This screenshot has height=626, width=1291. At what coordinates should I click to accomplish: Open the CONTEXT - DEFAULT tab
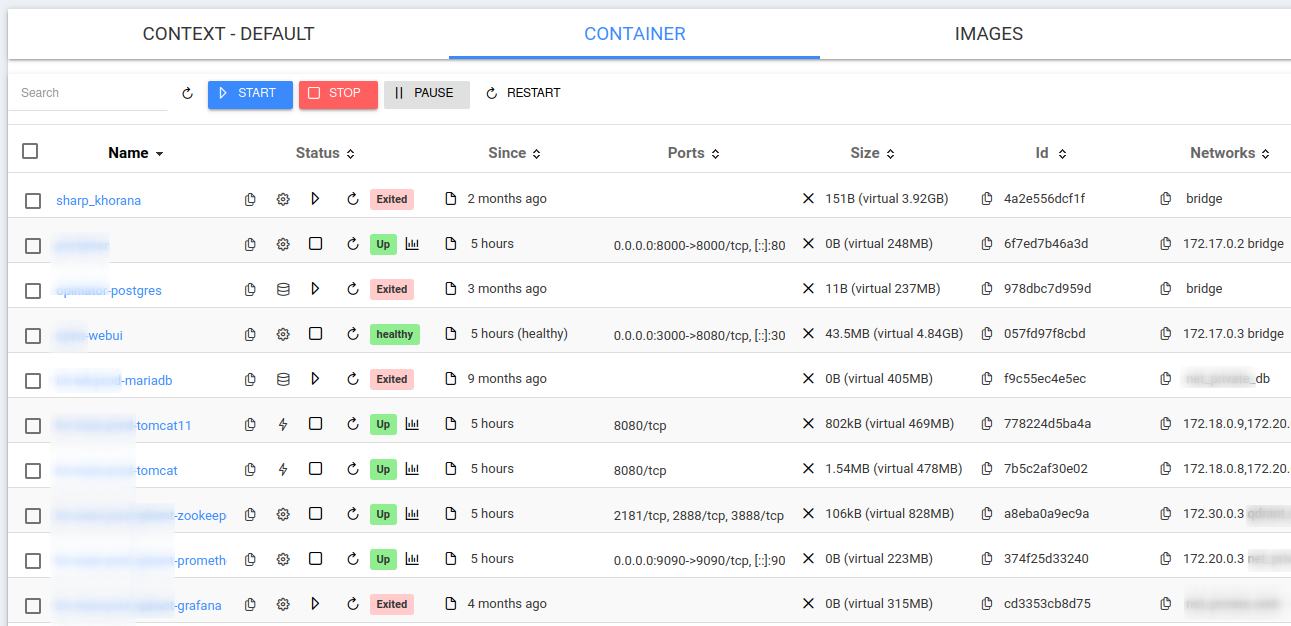tap(228, 34)
